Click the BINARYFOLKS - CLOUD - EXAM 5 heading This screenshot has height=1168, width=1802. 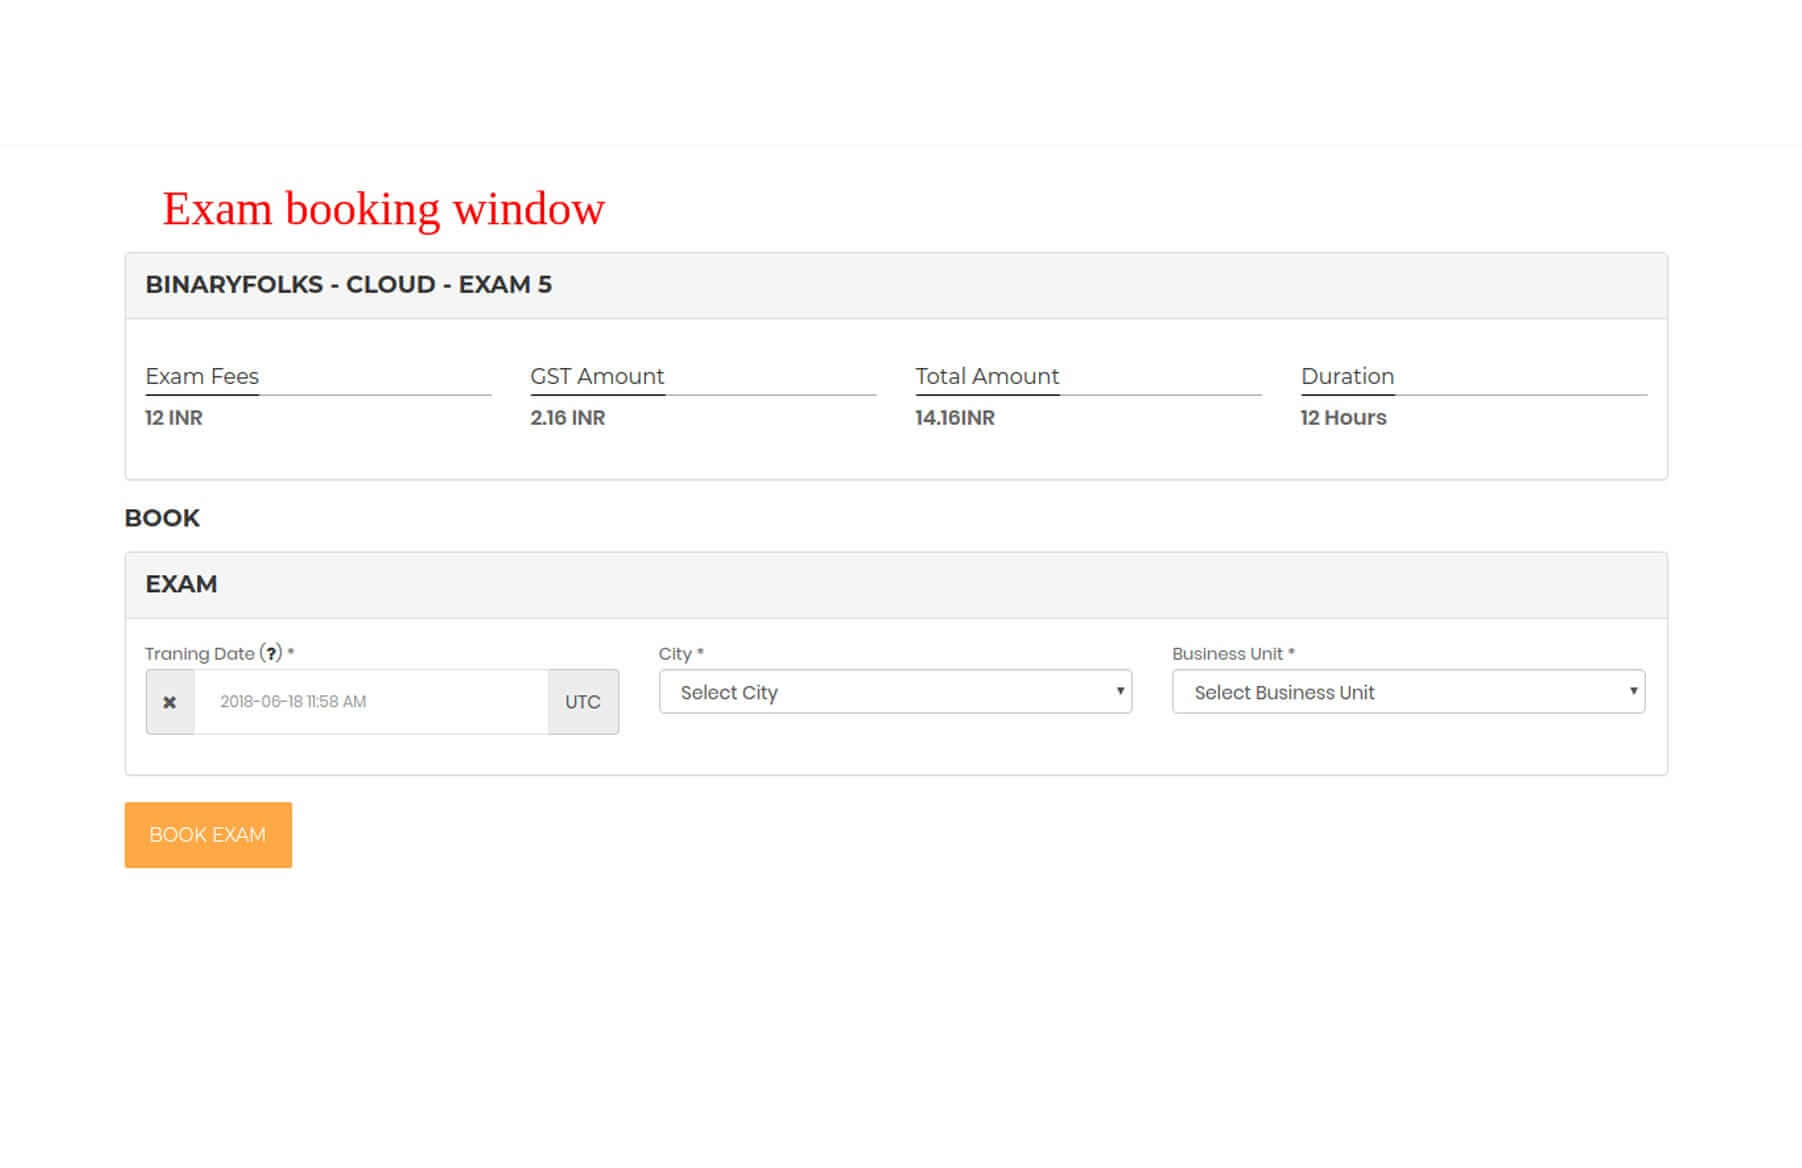tap(348, 285)
